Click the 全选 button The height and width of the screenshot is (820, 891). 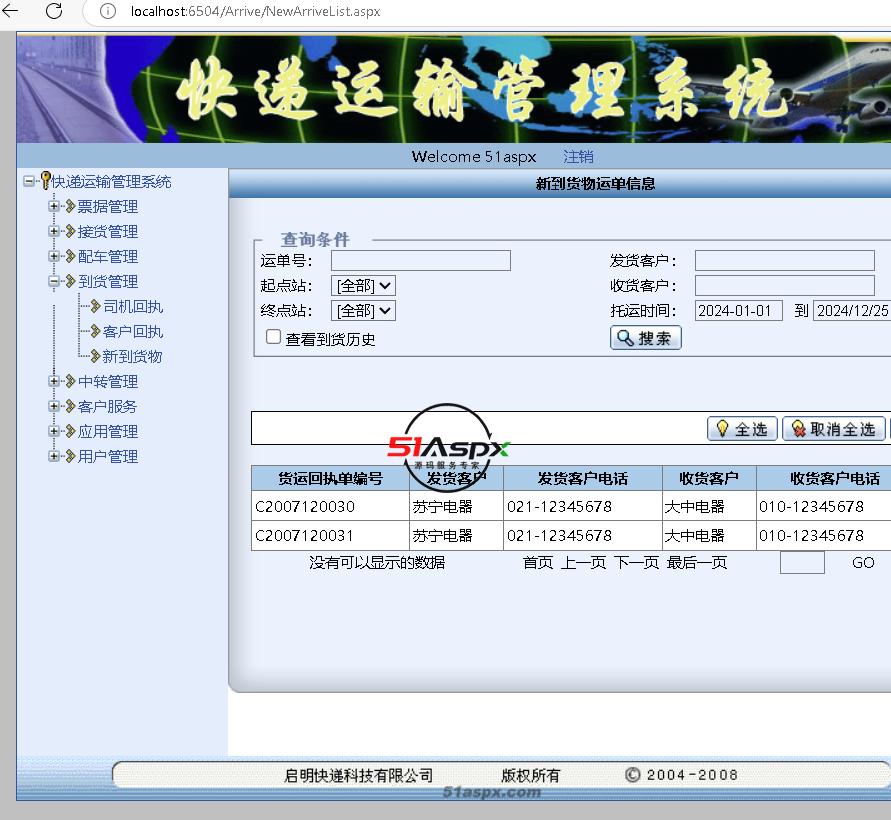(x=742, y=428)
